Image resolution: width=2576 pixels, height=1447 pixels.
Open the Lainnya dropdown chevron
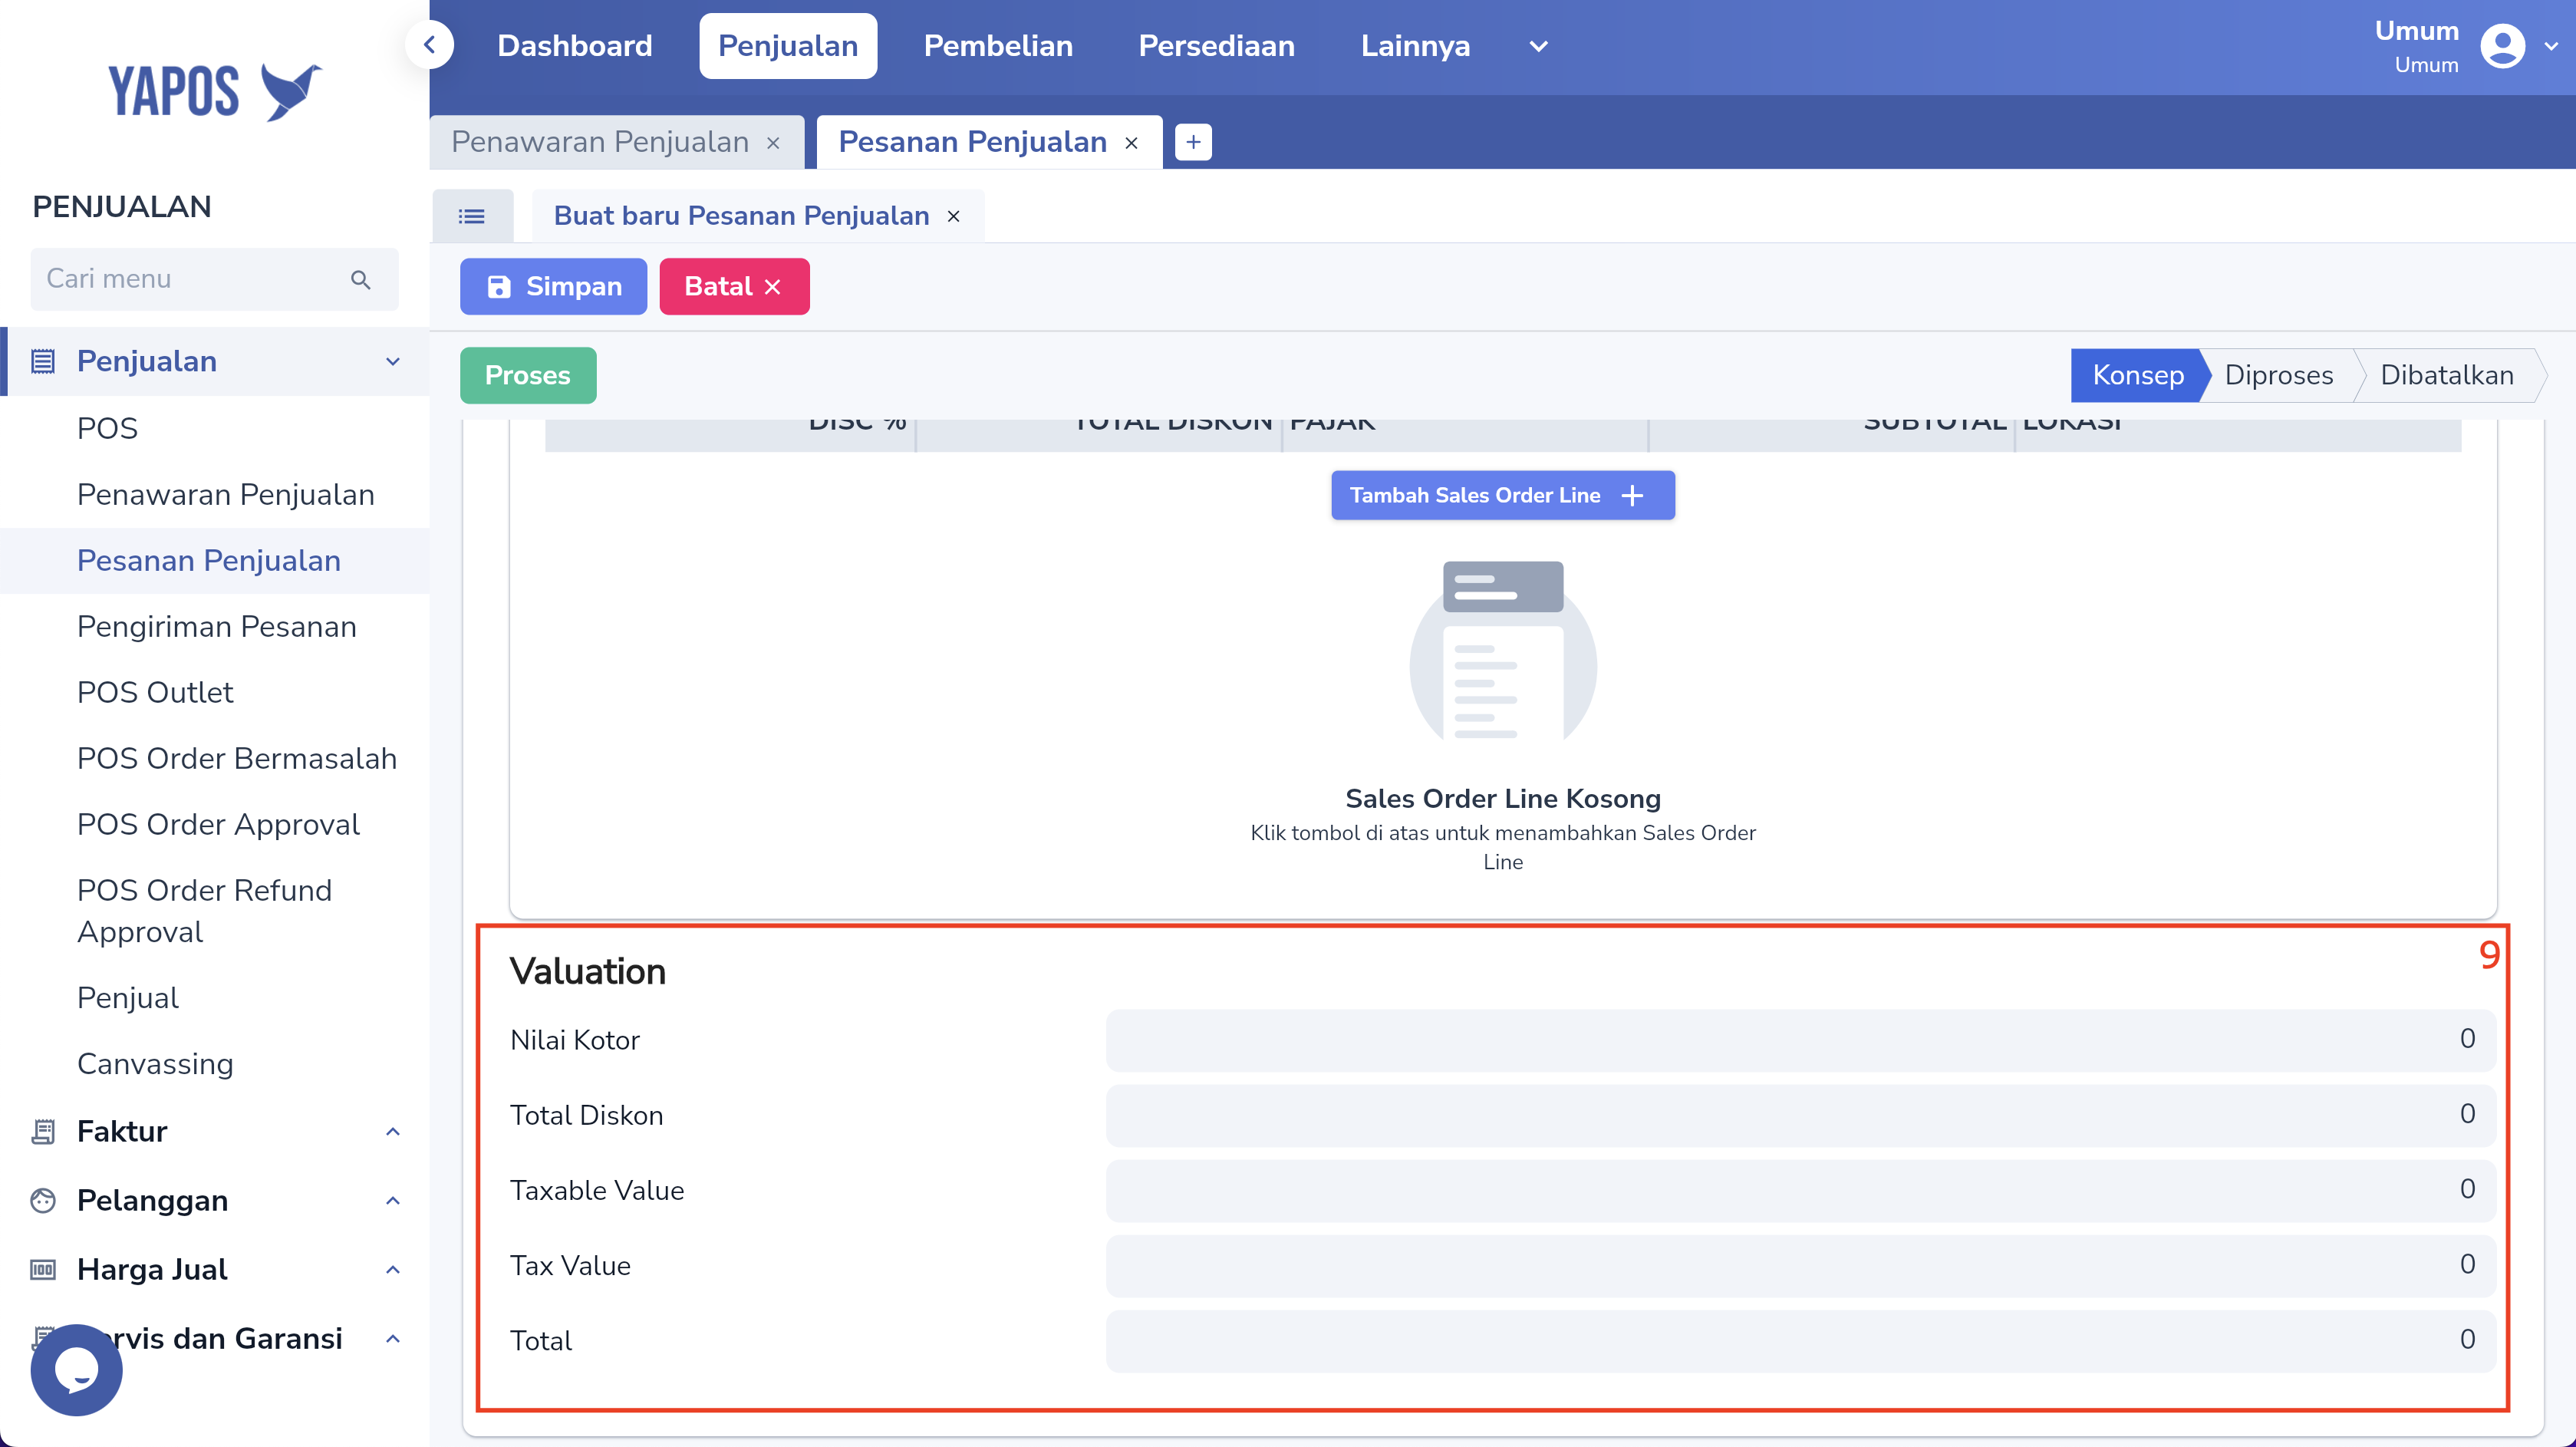click(1539, 46)
